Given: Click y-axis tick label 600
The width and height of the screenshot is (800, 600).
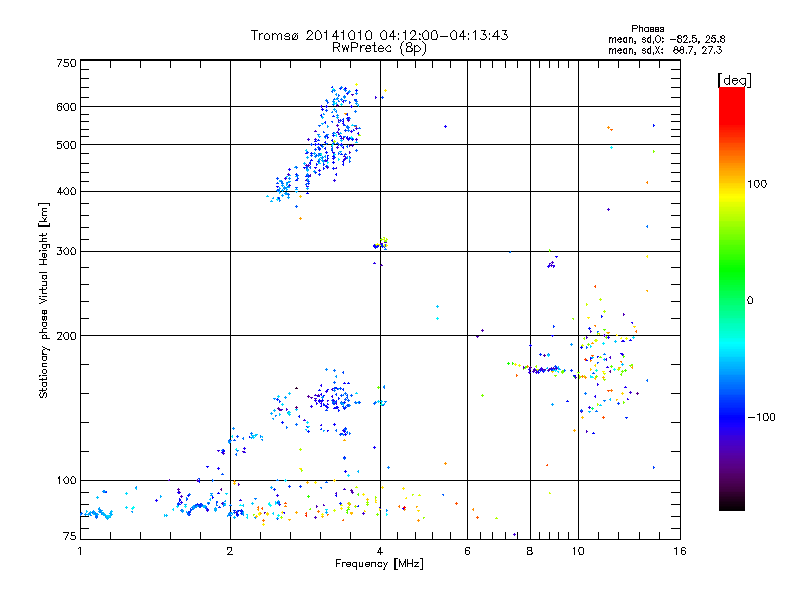Looking at the screenshot, I should 66,107.
